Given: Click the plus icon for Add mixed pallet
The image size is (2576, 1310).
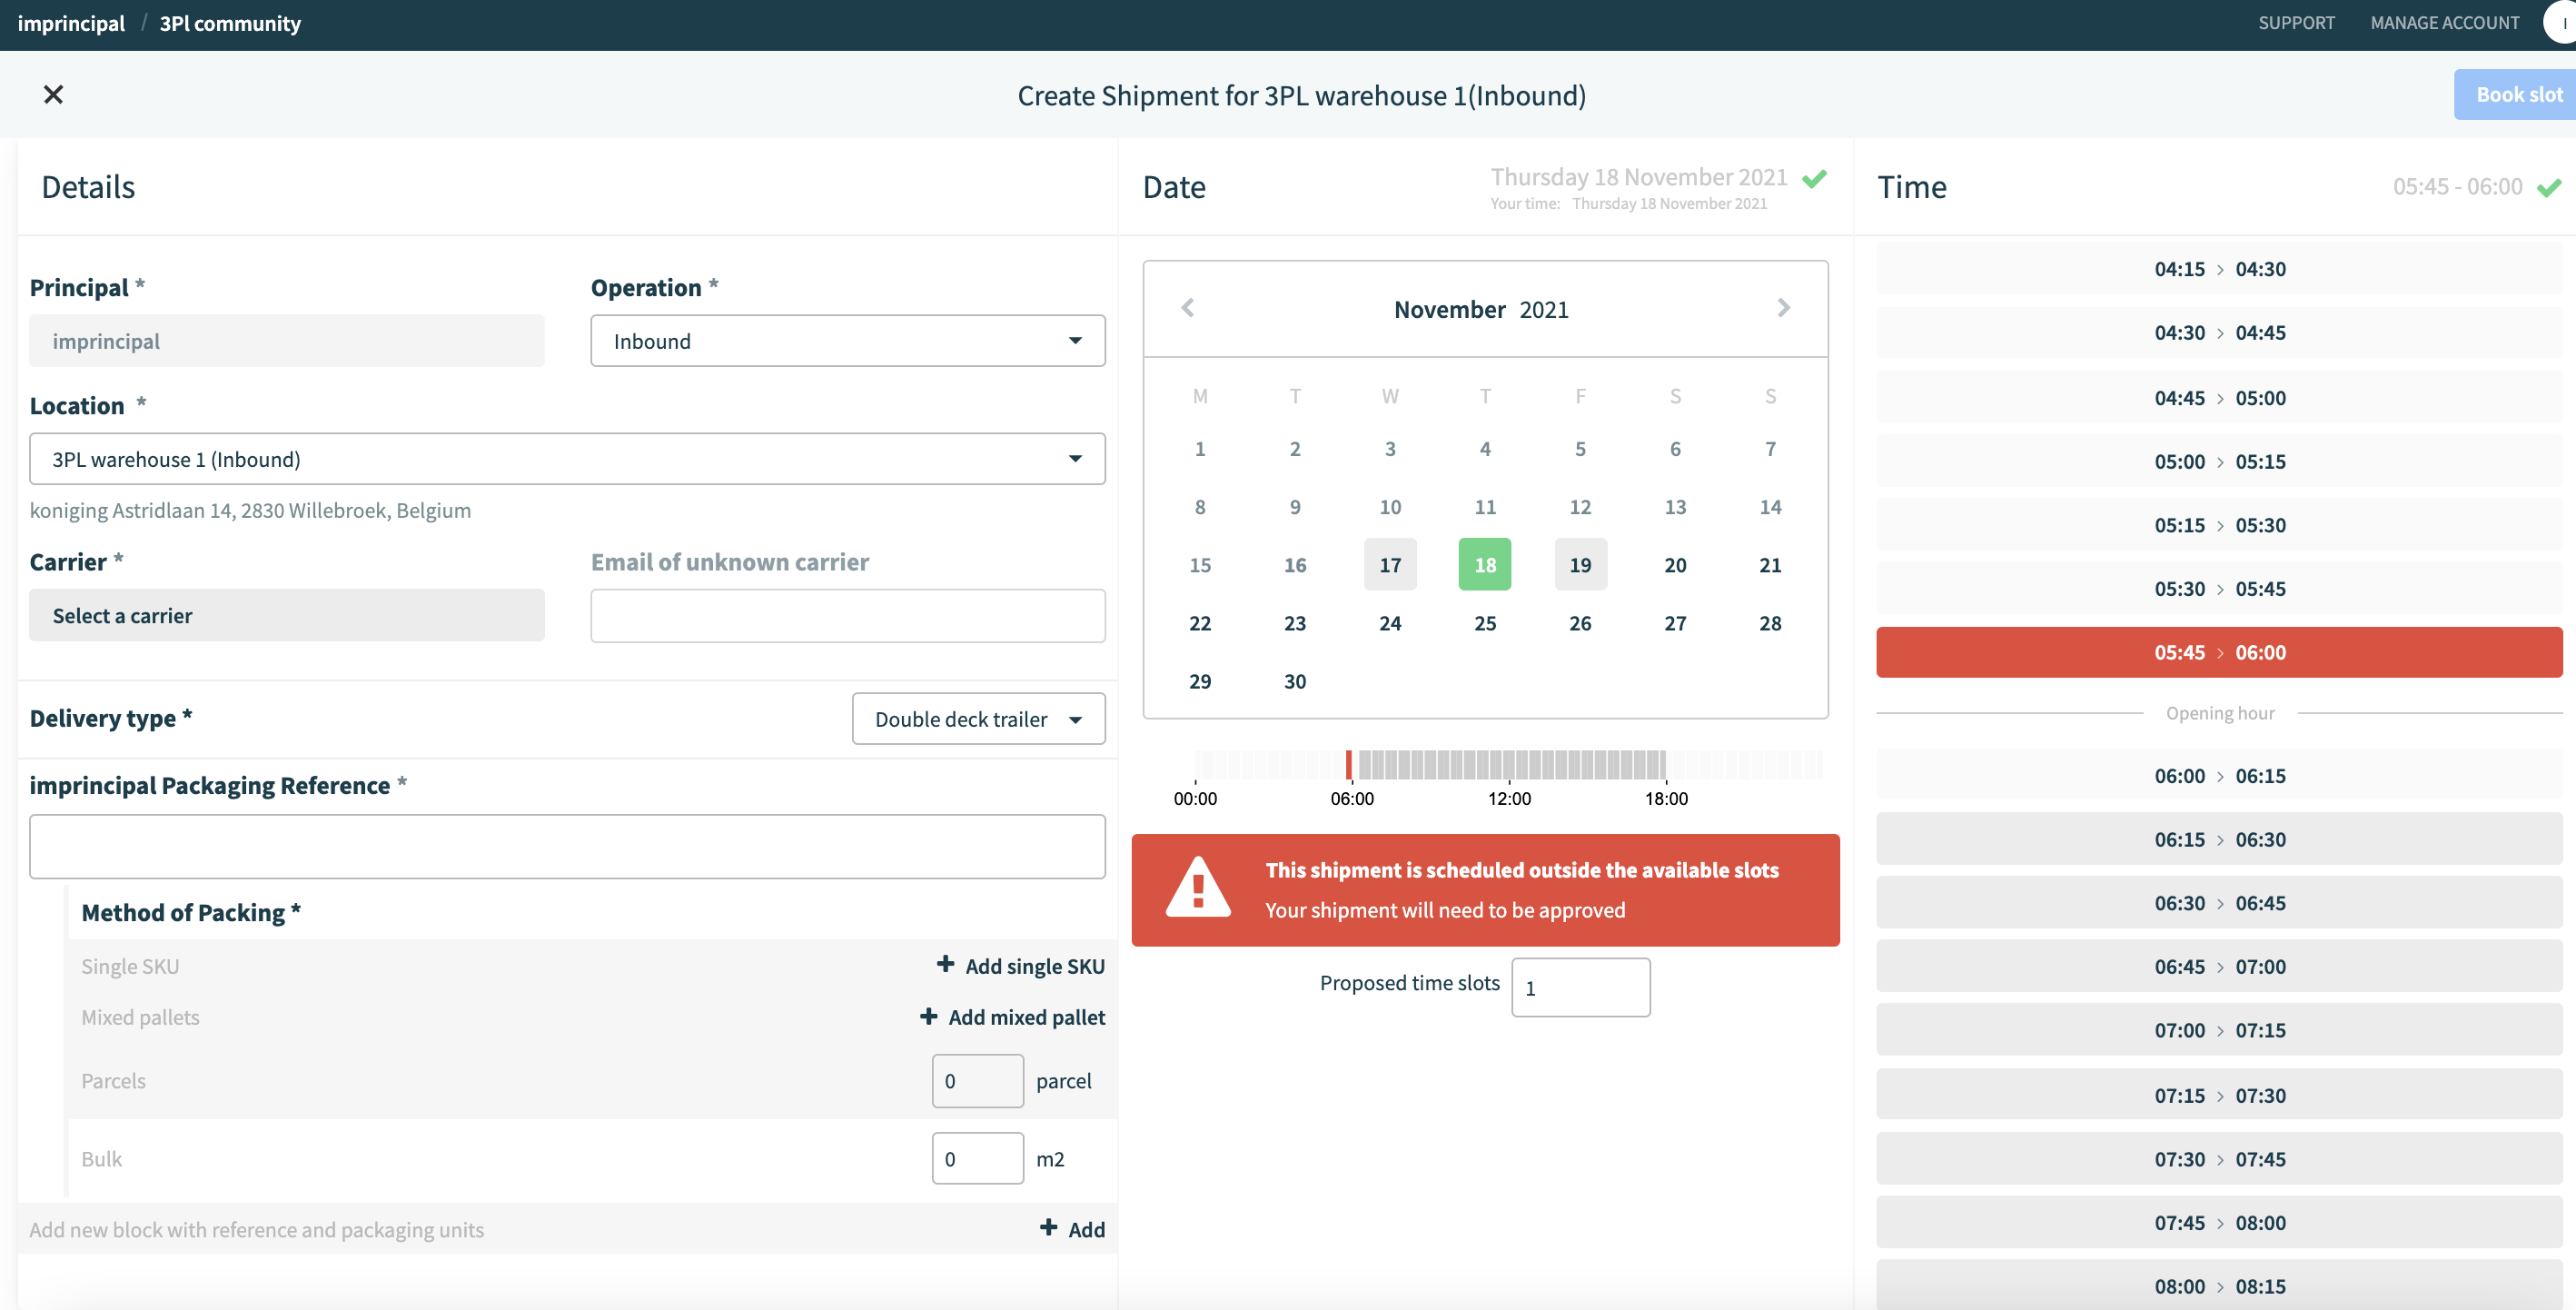Looking at the screenshot, I should pos(928,1016).
